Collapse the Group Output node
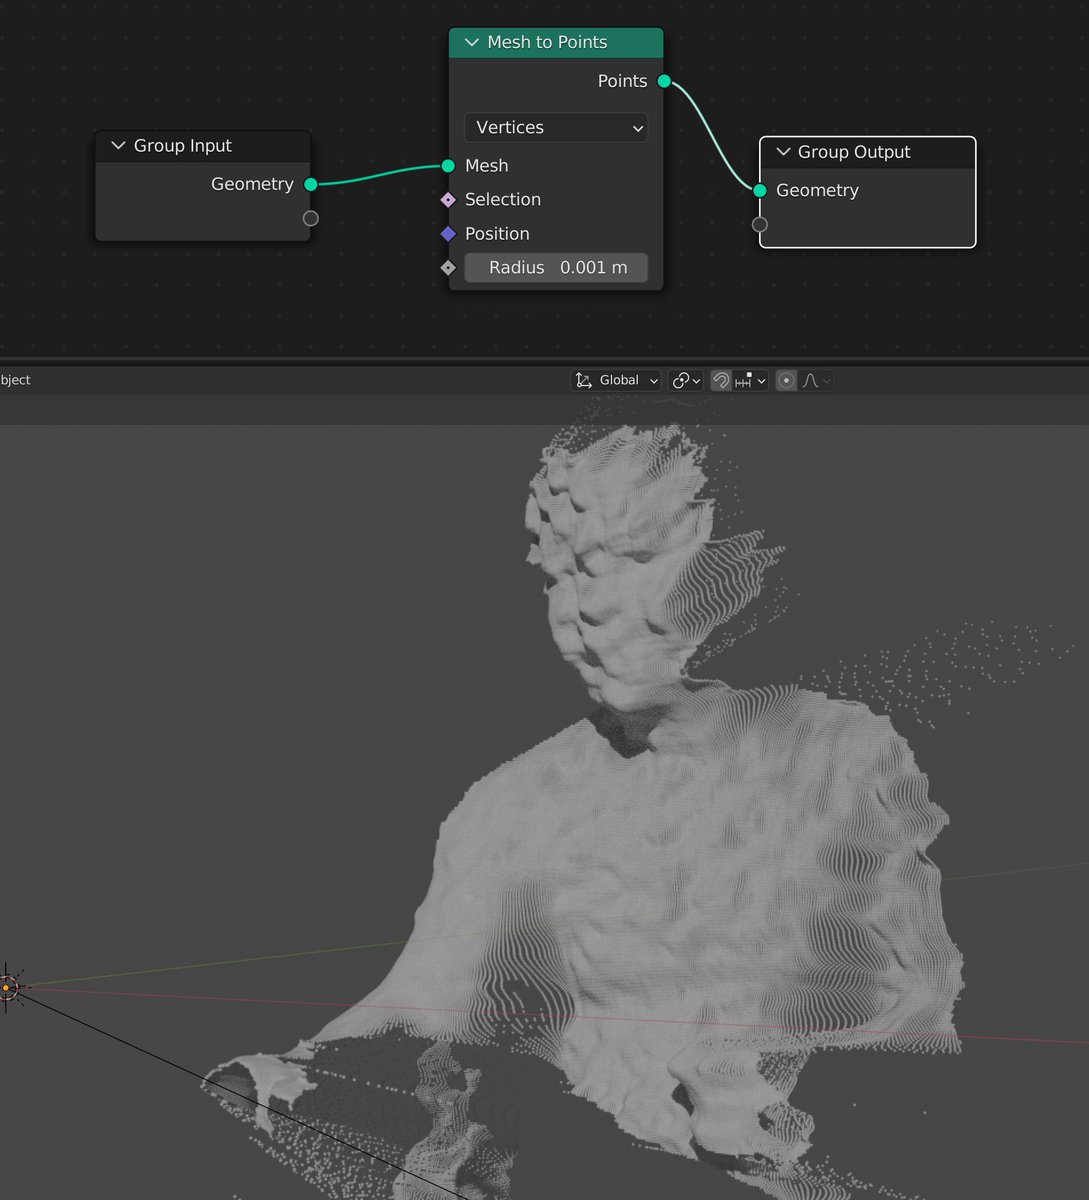This screenshot has height=1200, width=1089. 783,152
